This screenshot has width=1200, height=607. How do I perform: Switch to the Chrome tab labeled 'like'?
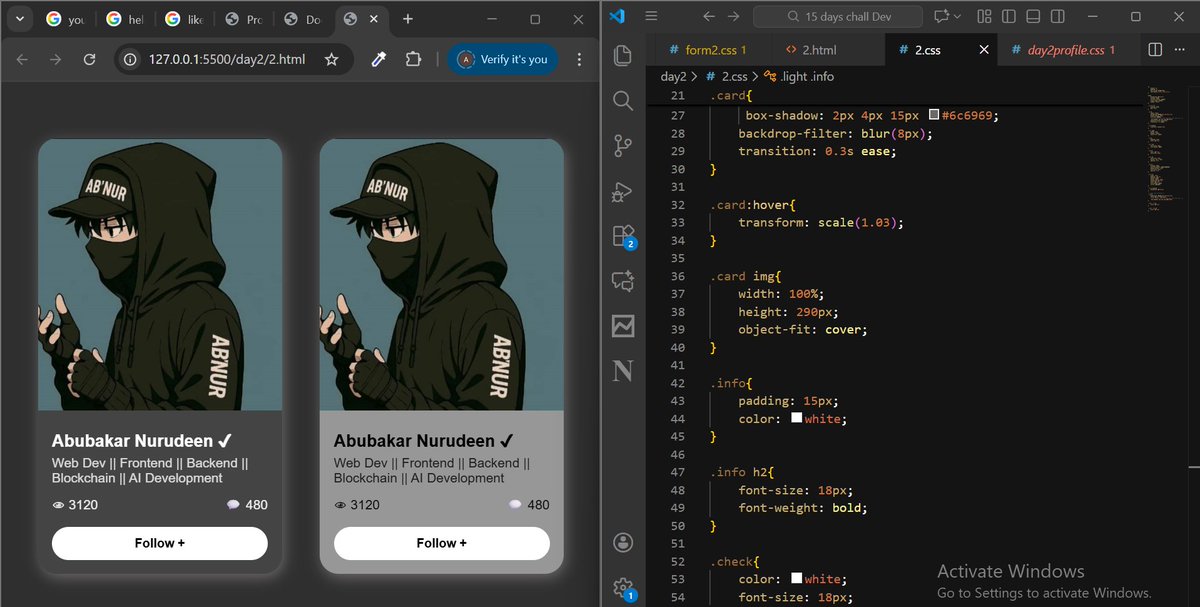coord(185,19)
